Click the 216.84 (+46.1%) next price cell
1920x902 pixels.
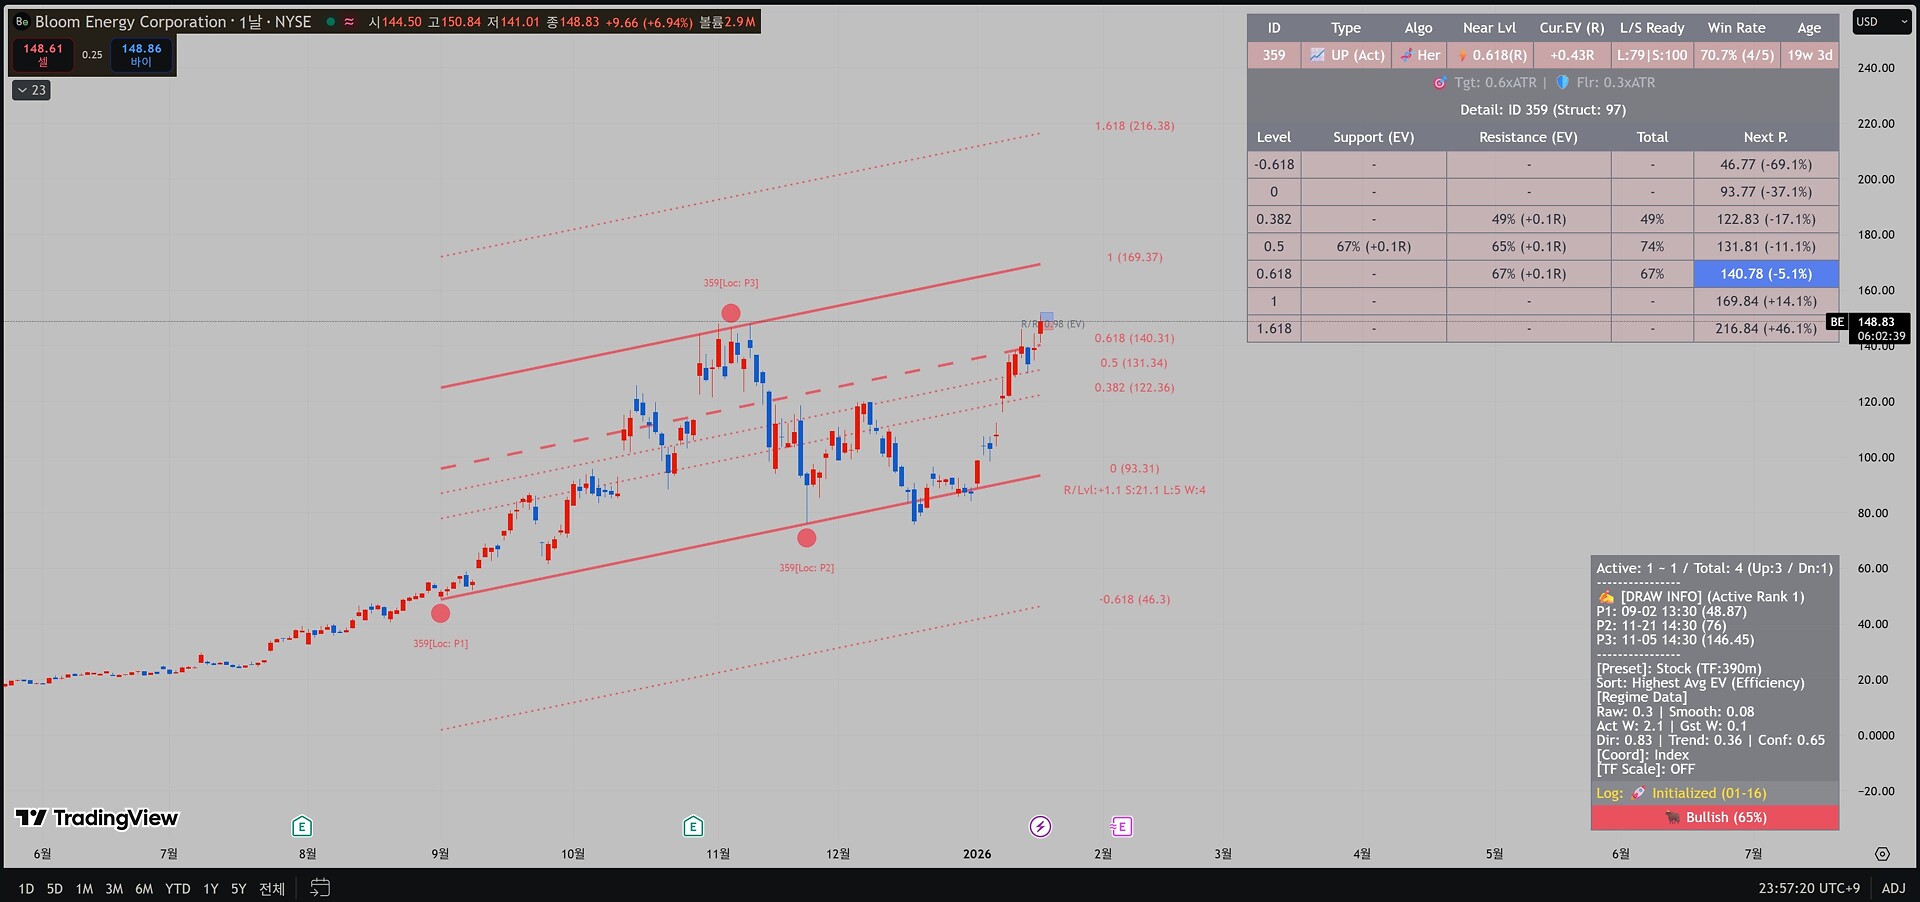click(x=1766, y=328)
